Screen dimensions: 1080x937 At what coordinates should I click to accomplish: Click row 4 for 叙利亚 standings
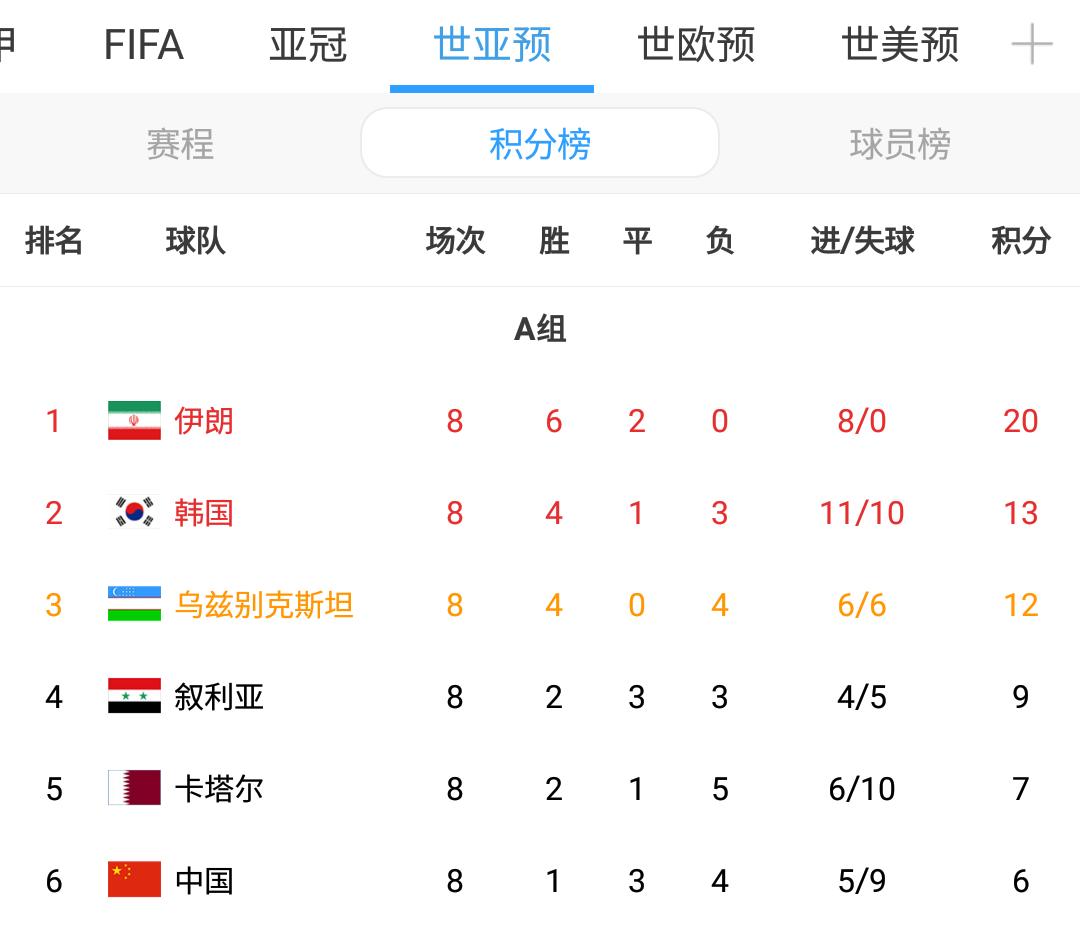(540, 697)
